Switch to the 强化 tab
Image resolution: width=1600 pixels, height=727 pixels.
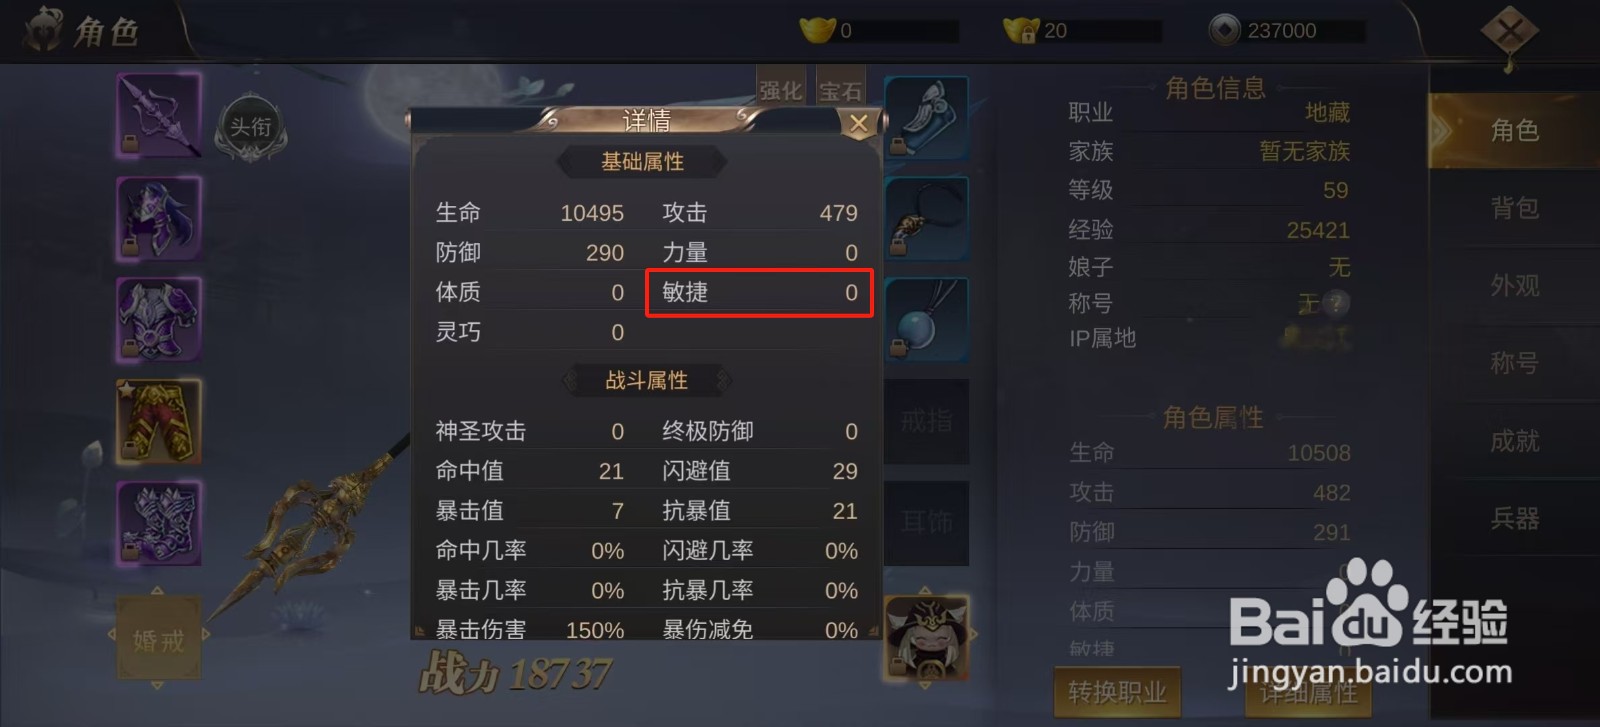click(781, 89)
